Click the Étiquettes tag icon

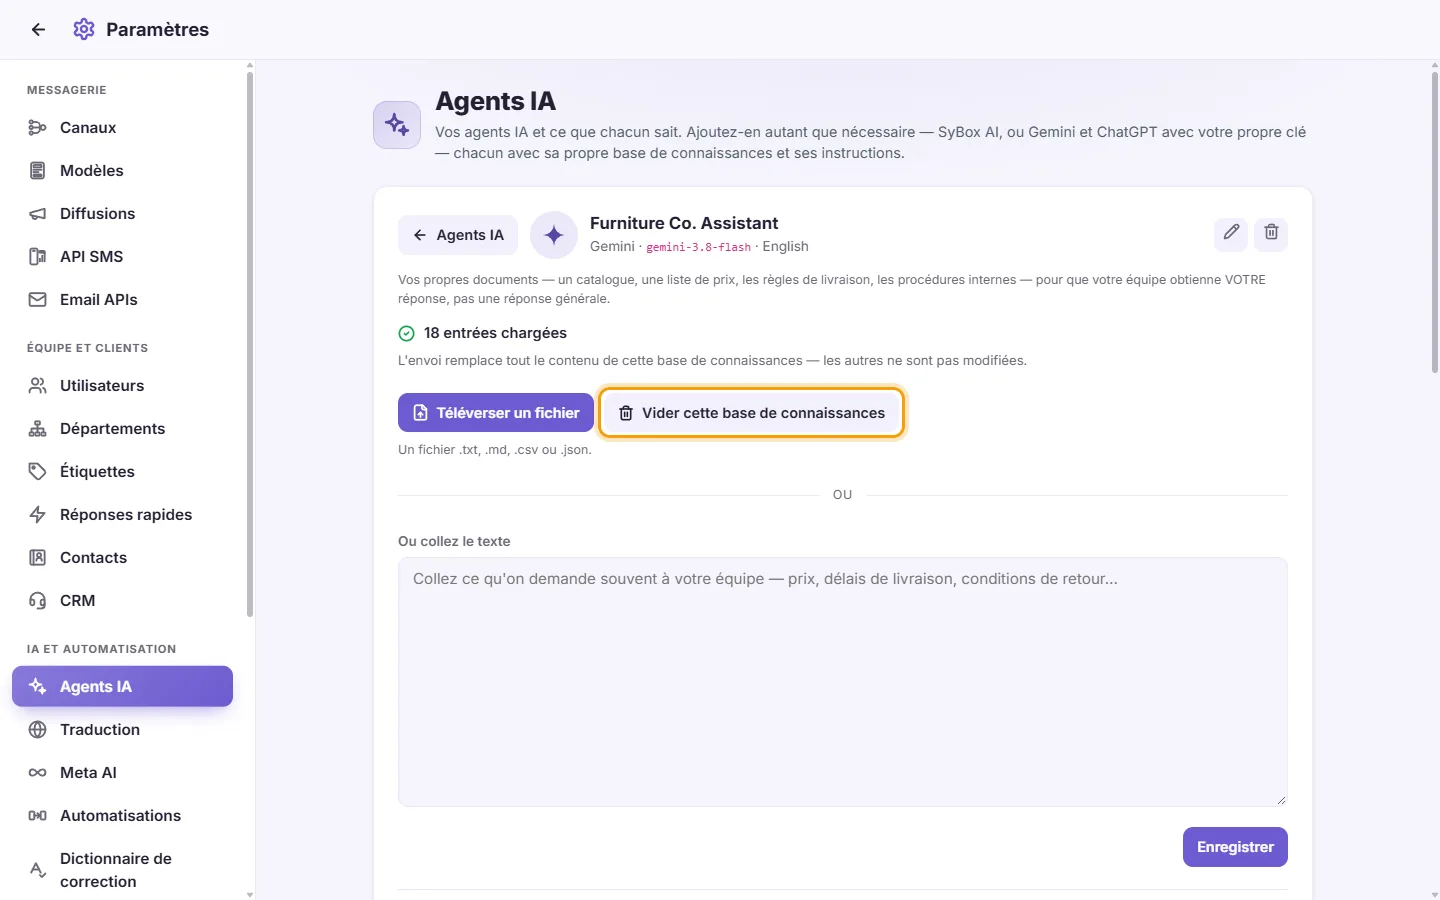point(38,472)
